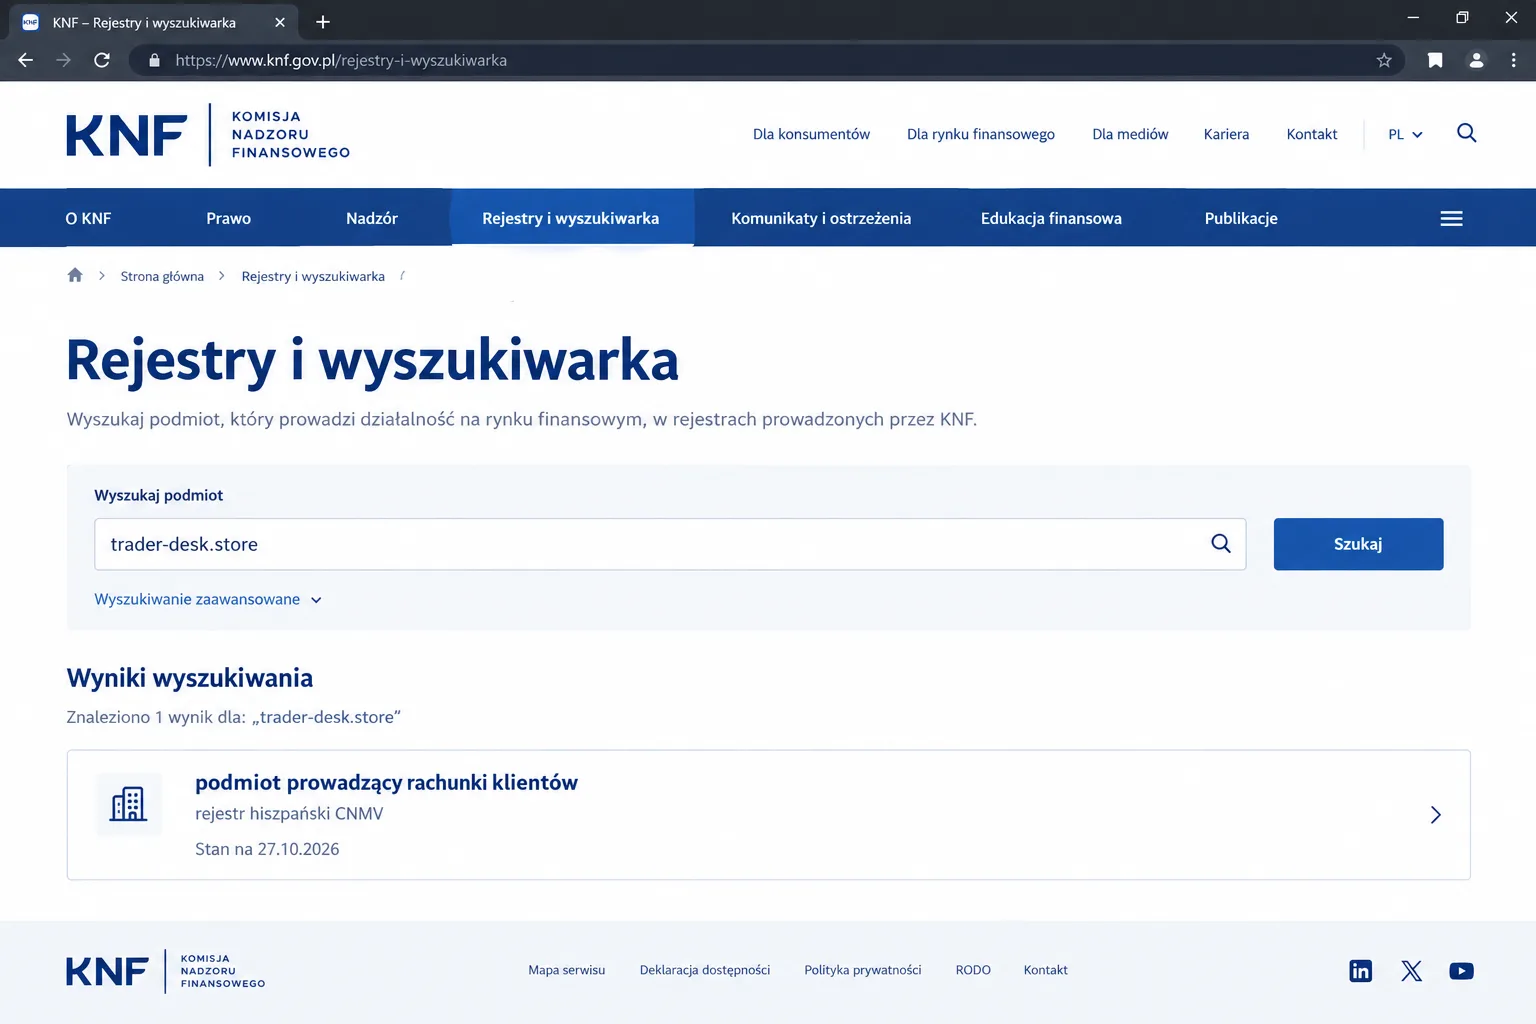Open the hamburger menu in navigation bar

click(1451, 218)
